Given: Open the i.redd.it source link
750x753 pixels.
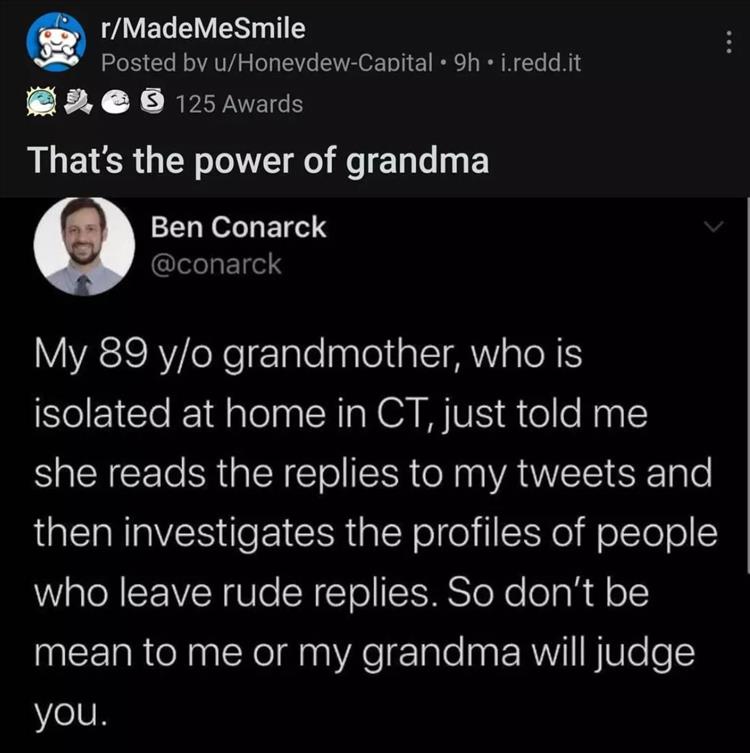Looking at the screenshot, I should point(539,62).
